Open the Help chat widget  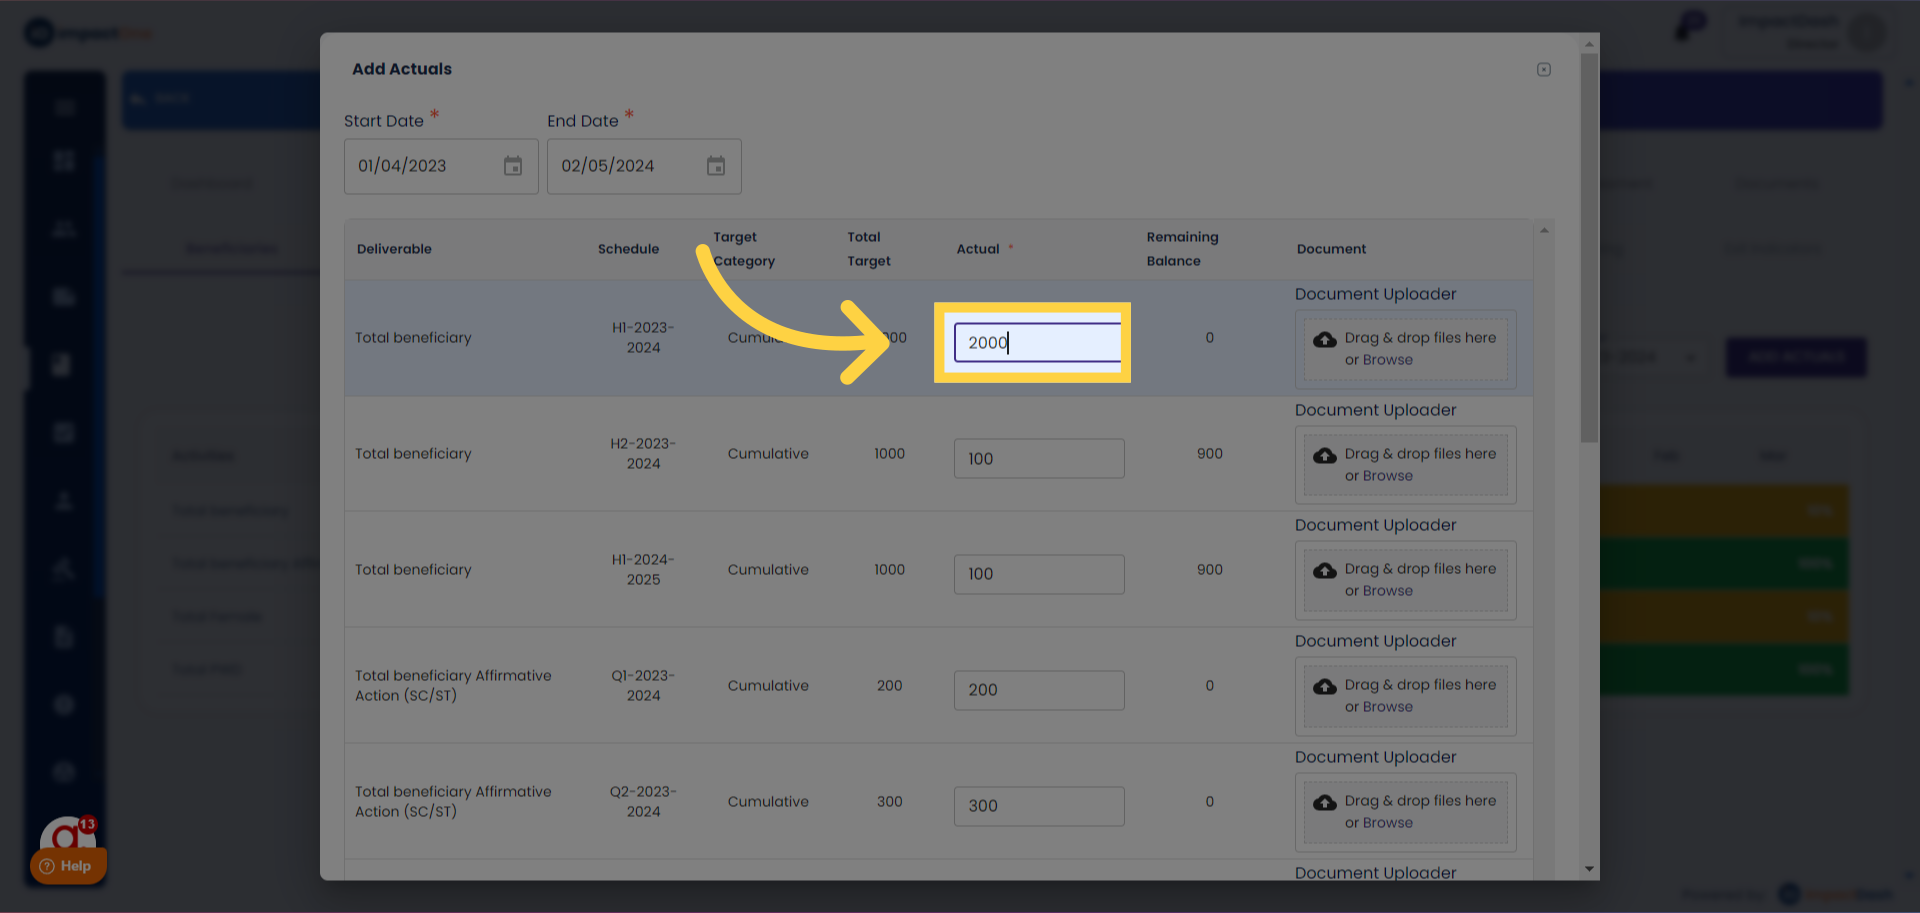(x=67, y=865)
